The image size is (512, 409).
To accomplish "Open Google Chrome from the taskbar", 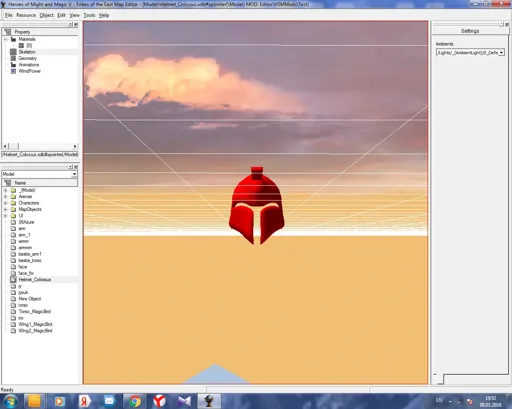I will click(x=135, y=401).
